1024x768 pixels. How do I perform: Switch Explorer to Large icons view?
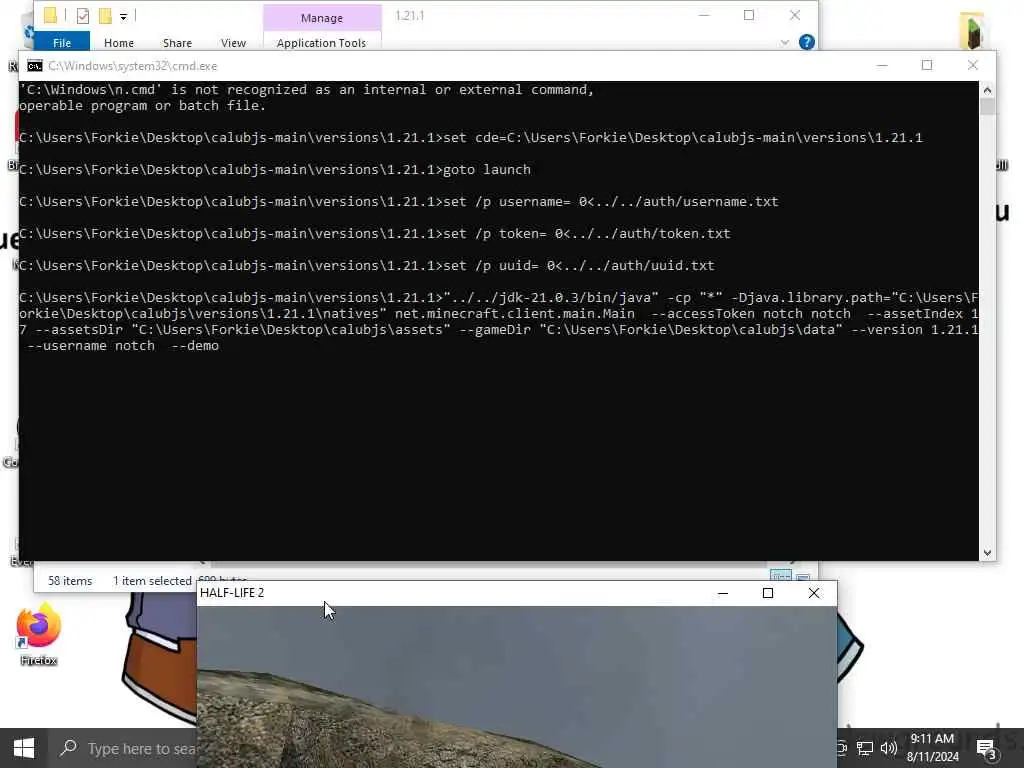pyautogui.click(x=803, y=576)
